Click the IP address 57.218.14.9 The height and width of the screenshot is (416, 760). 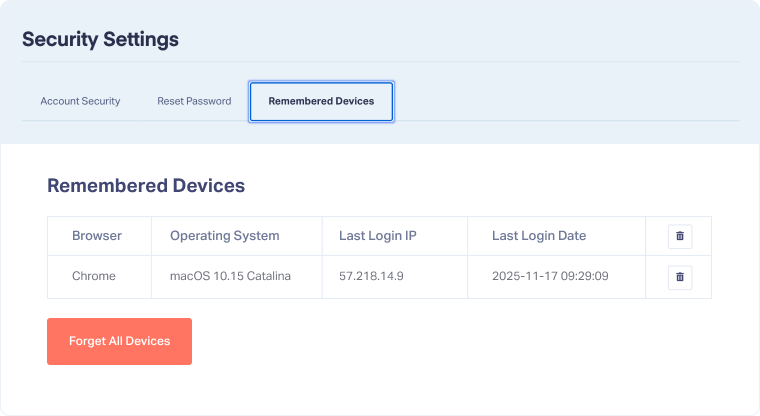click(369, 276)
